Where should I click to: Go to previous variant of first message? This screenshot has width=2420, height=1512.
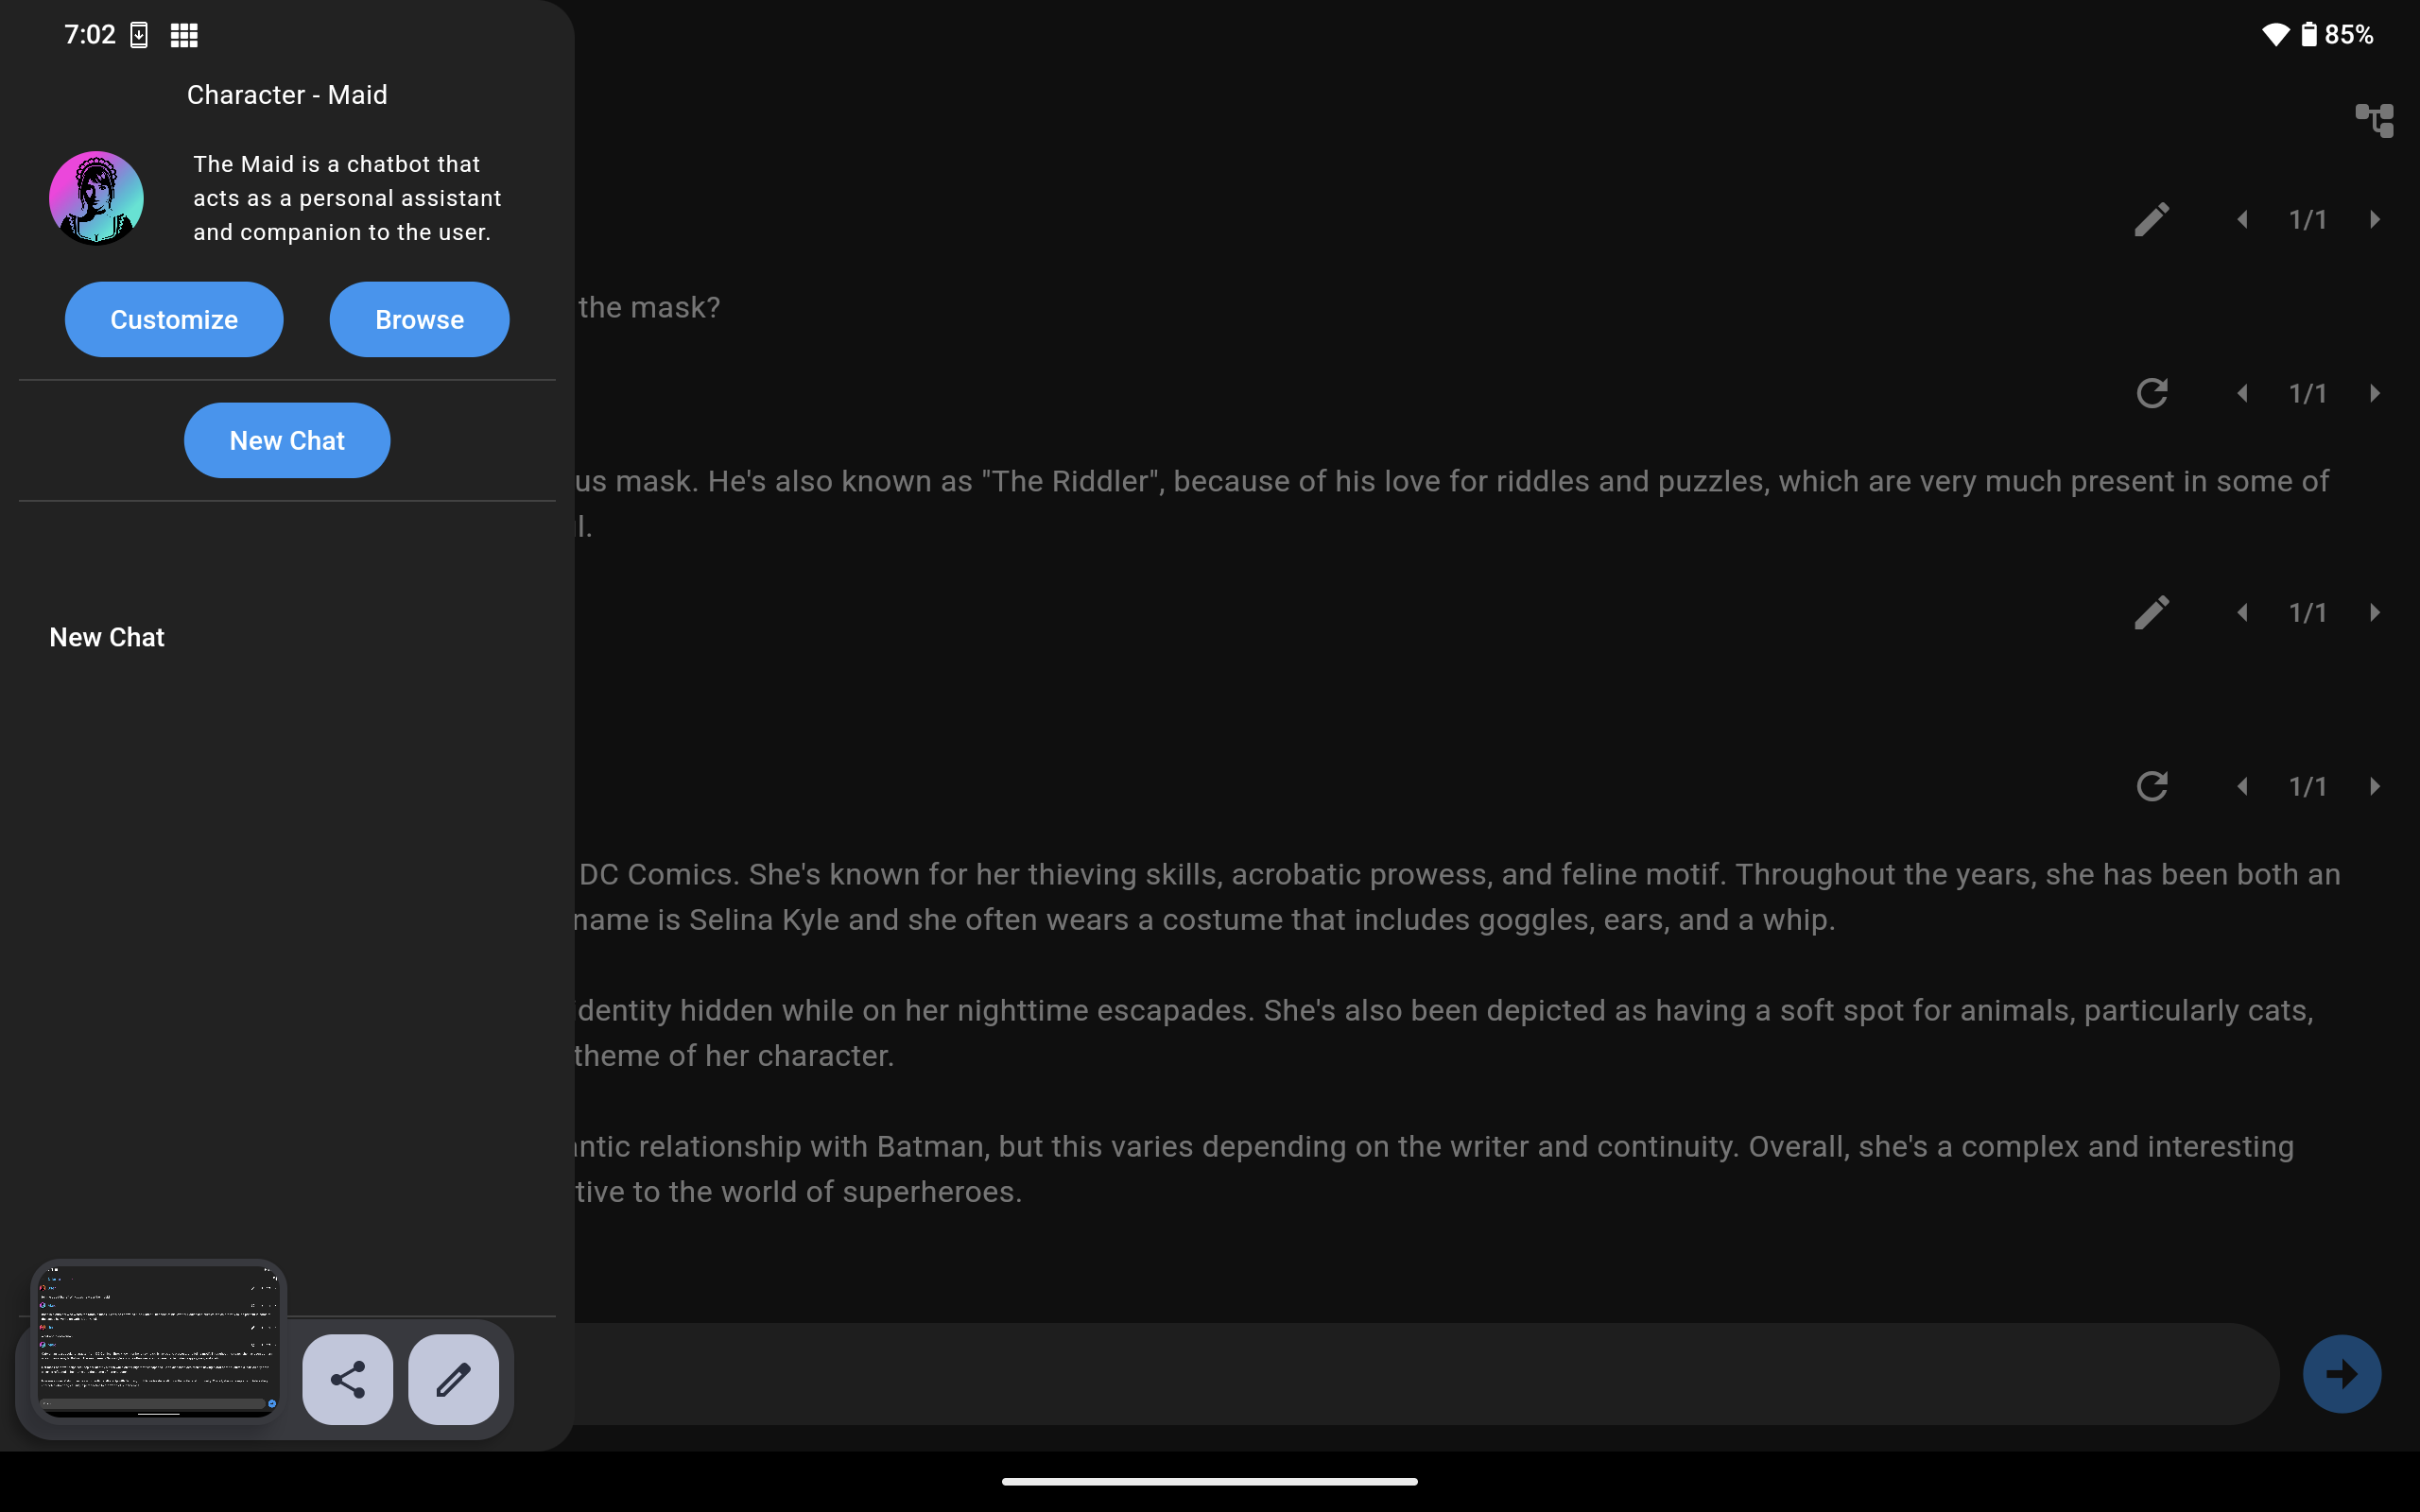pos(2242,220)
